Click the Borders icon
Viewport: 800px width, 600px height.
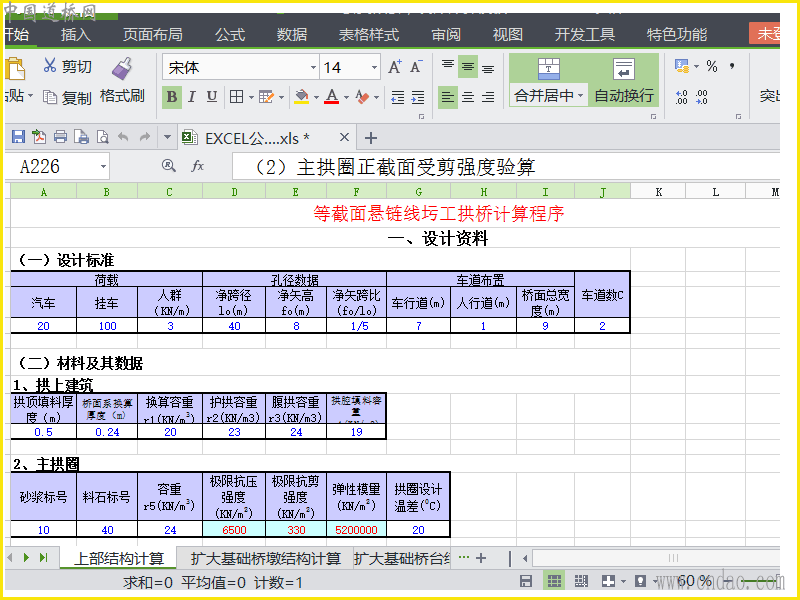pos(236,96)
